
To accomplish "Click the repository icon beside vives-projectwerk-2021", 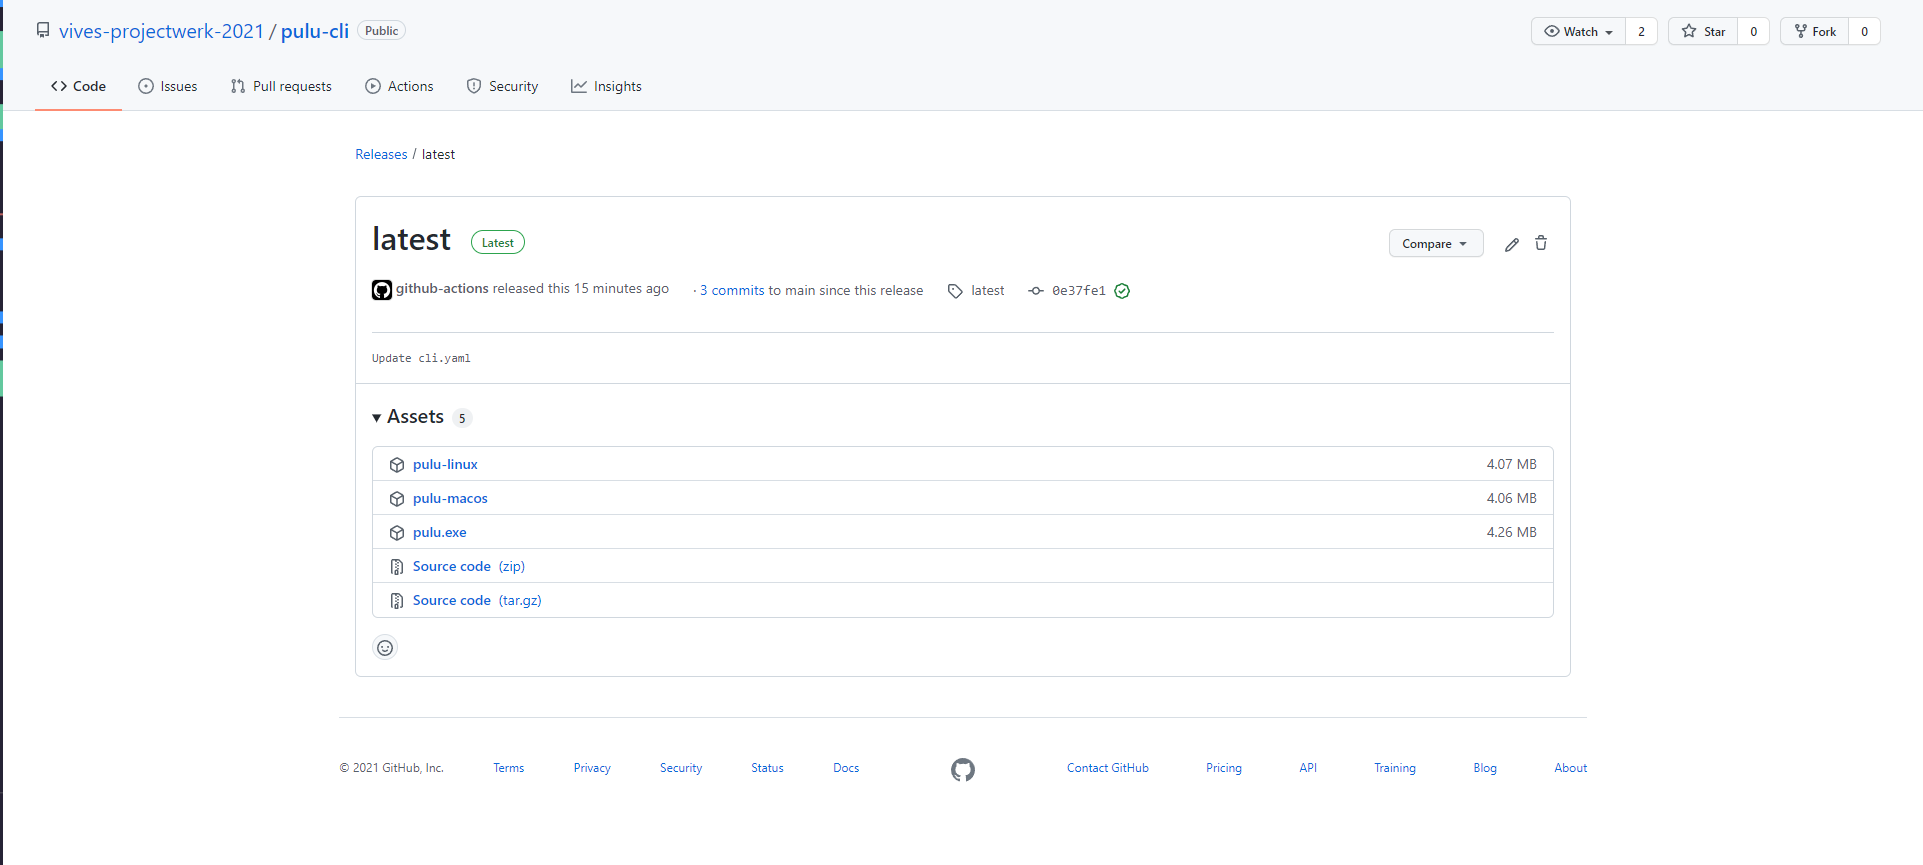I will click(43, 31).
